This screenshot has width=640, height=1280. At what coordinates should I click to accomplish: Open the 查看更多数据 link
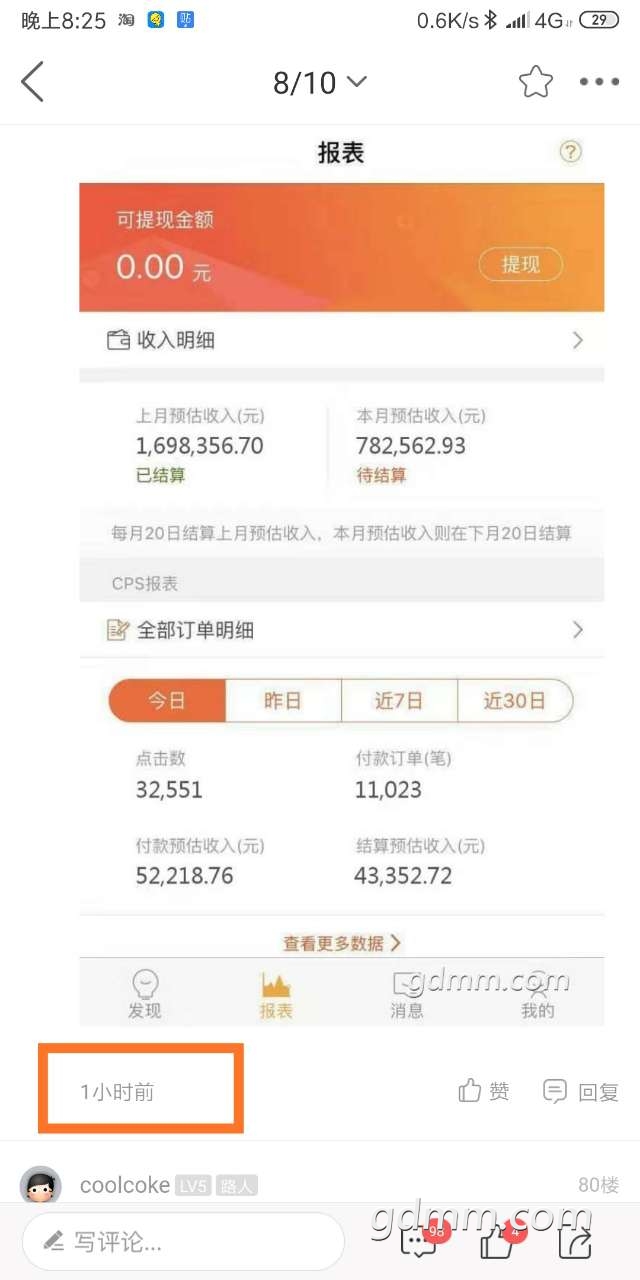342,942
